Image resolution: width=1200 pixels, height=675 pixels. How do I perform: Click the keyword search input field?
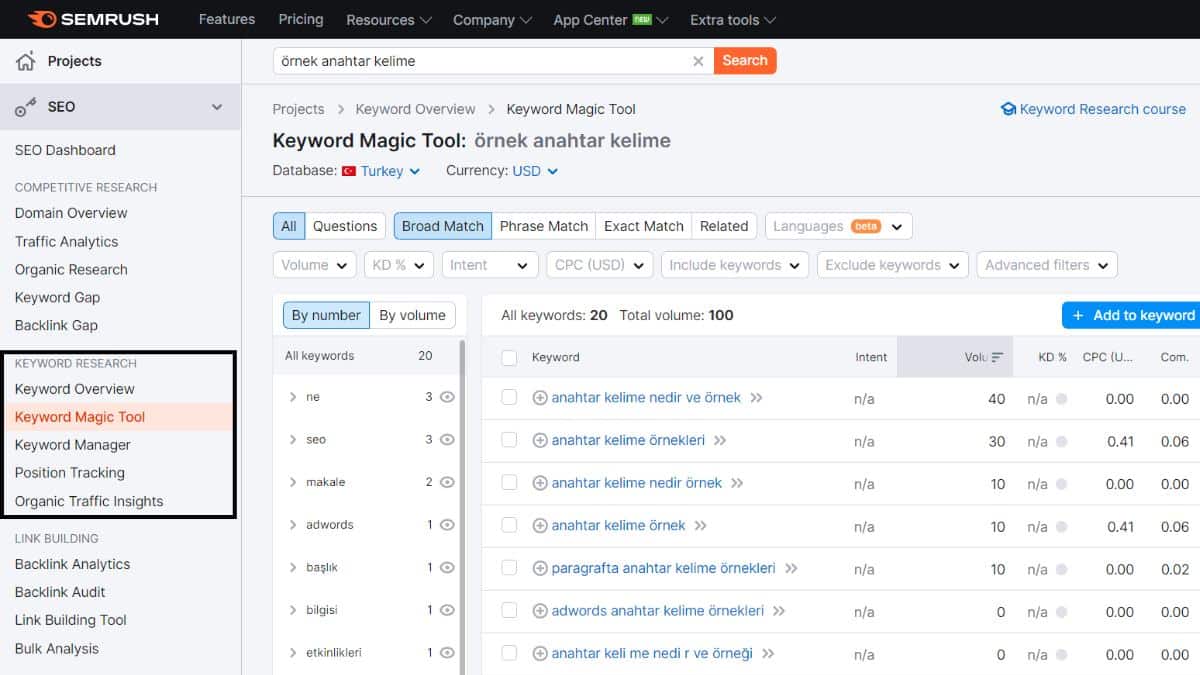pyautogui.click(x=480, y=61)
